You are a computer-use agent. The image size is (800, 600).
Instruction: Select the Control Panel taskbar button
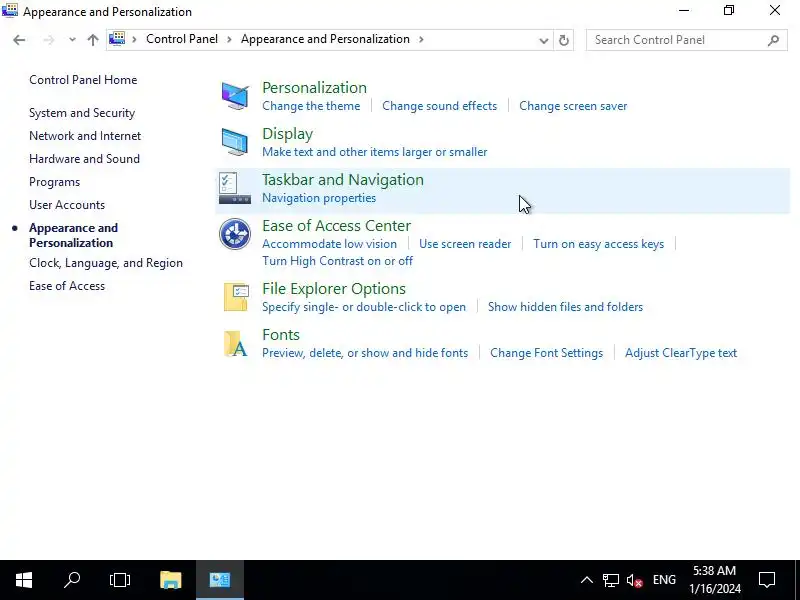click(220, 580)
